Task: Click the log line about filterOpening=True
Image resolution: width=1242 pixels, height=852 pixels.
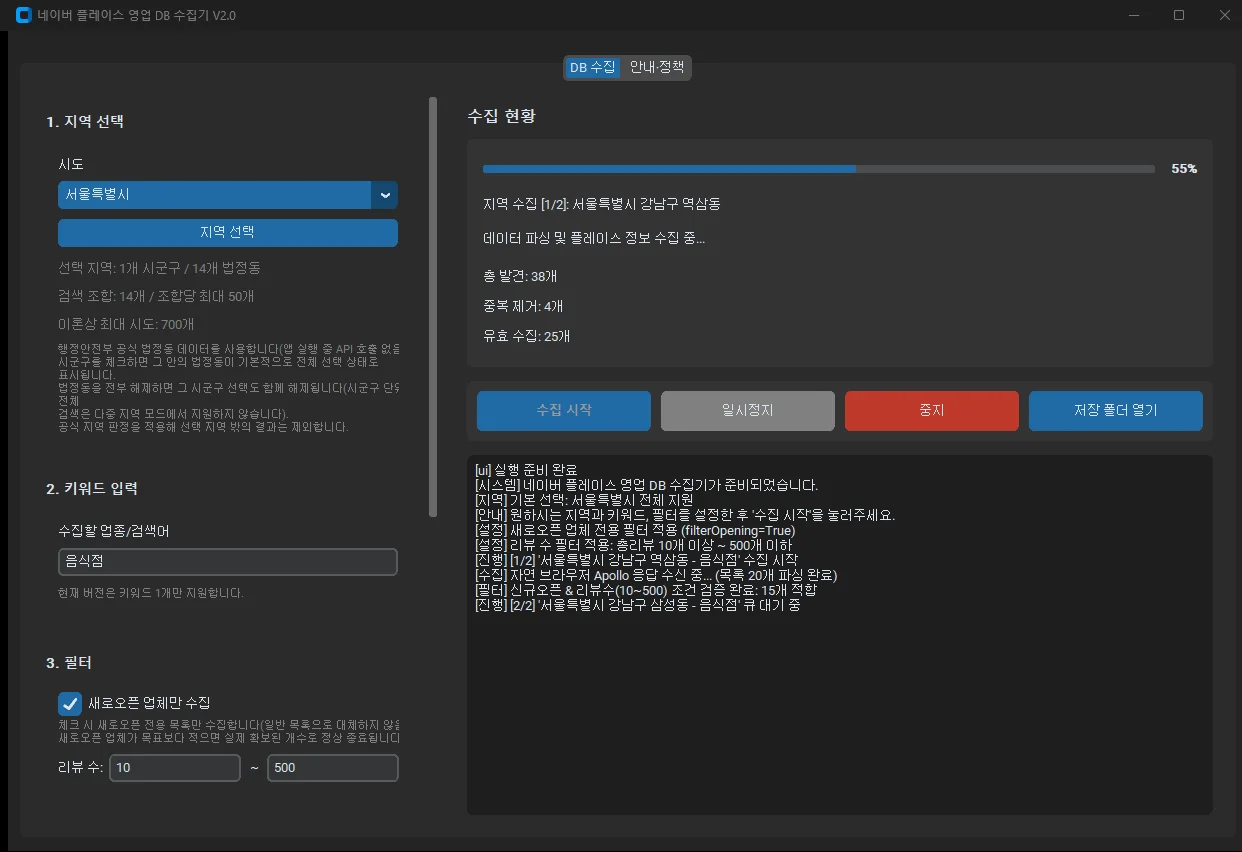Action: (x=635, y=531)
